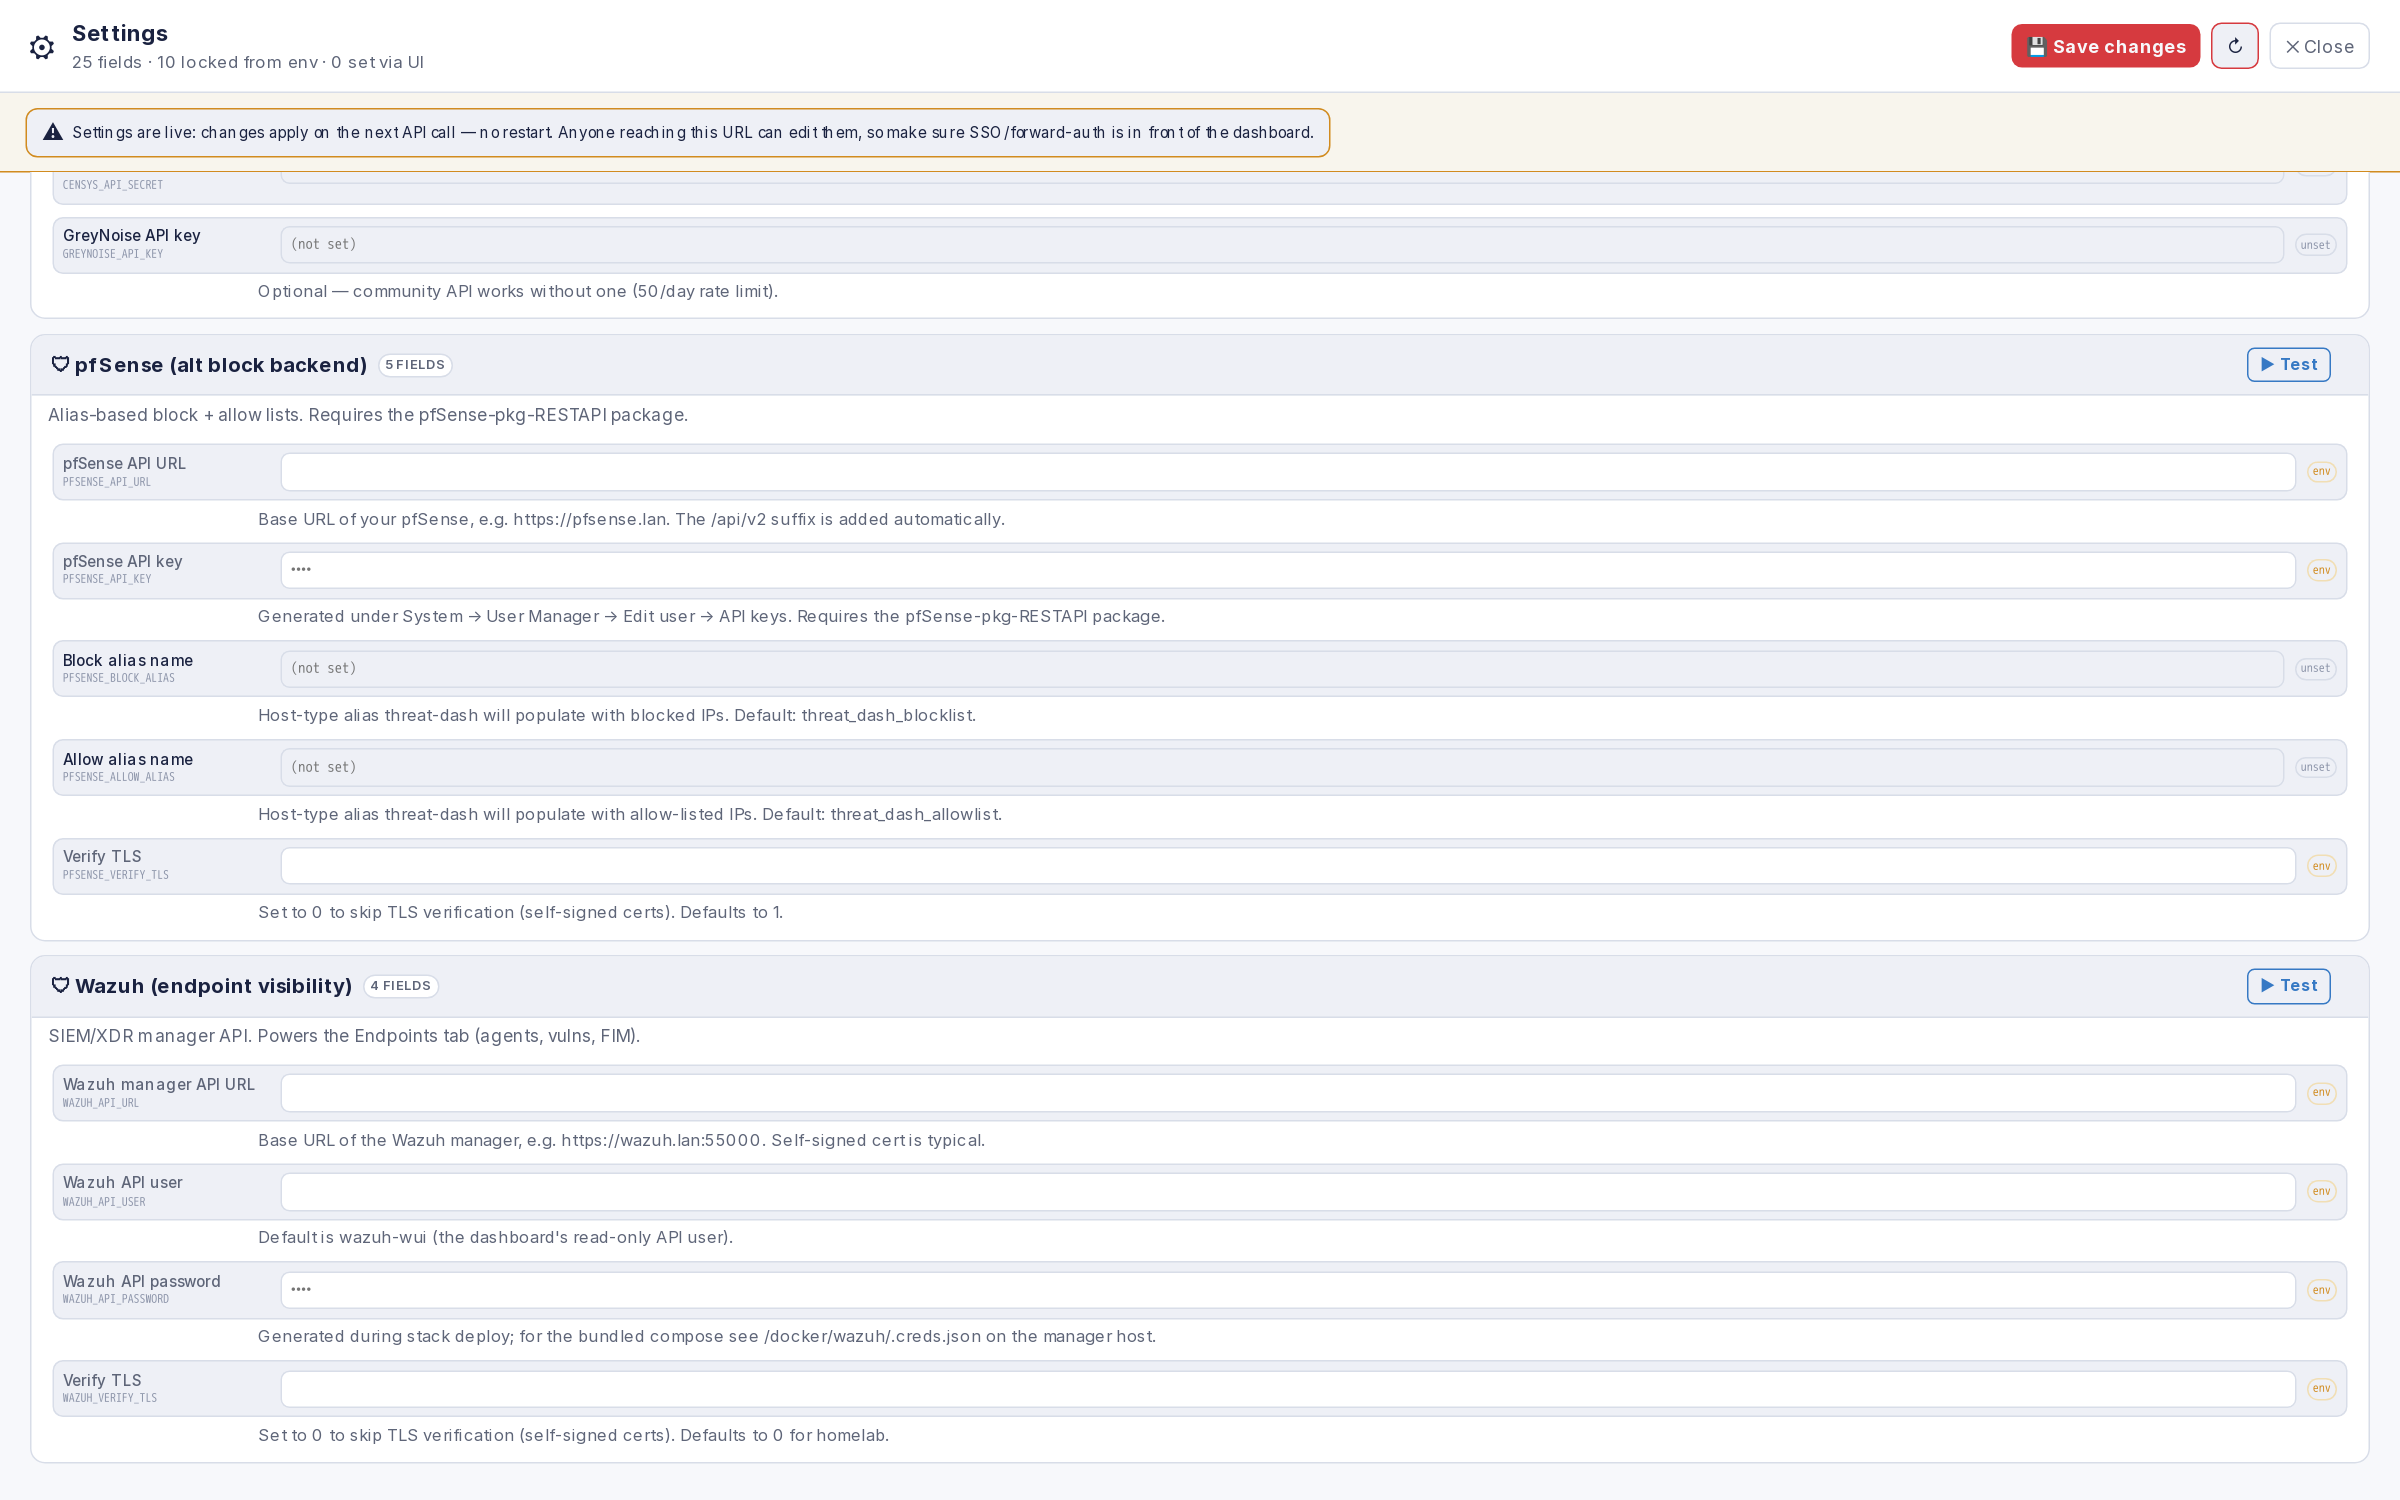Focus the pfSense API key field
The width and height of the screenshot is (2400, 1500).
[1288, 570]
